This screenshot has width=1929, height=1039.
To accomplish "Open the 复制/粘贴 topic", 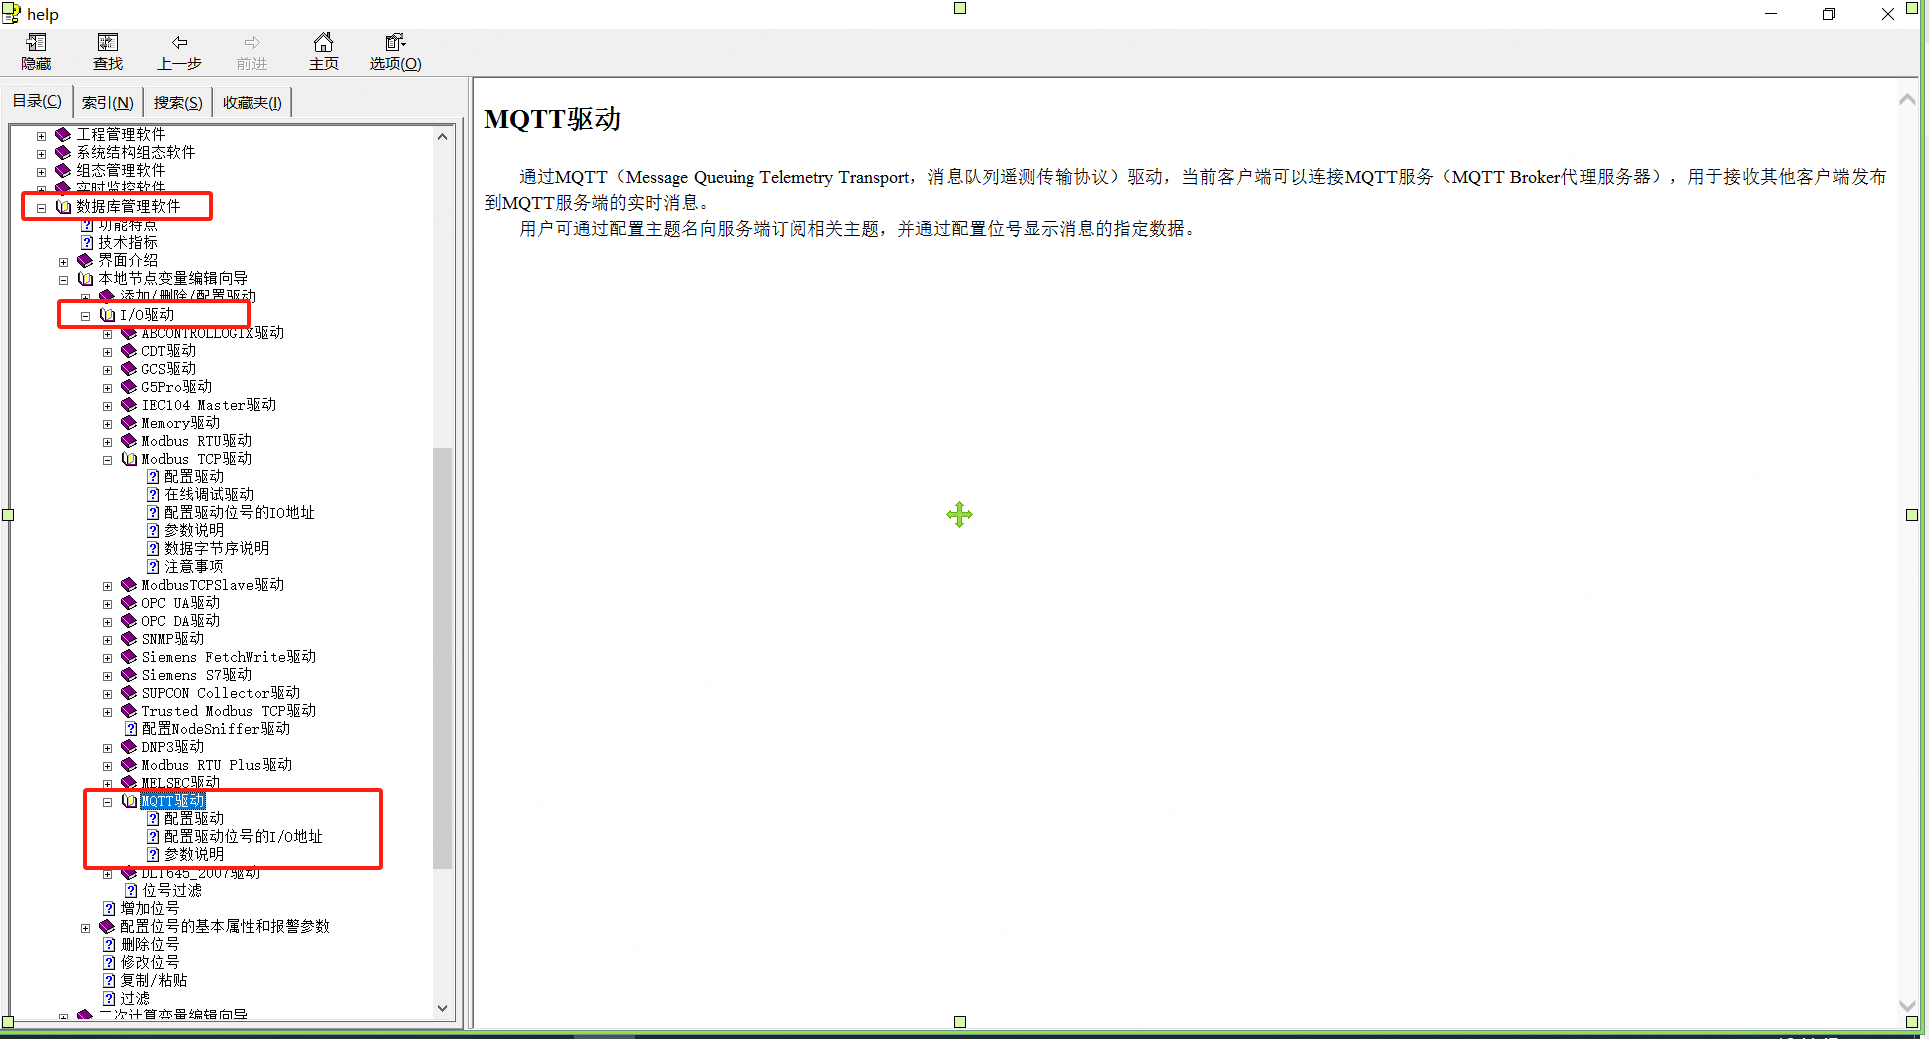I will point(154,981).
